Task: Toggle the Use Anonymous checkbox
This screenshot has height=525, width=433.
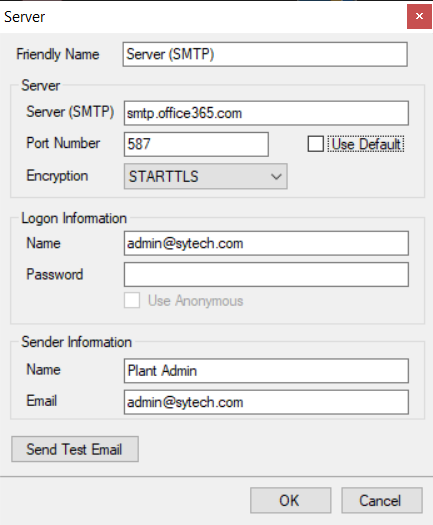Action: click(x=132, y=300)
